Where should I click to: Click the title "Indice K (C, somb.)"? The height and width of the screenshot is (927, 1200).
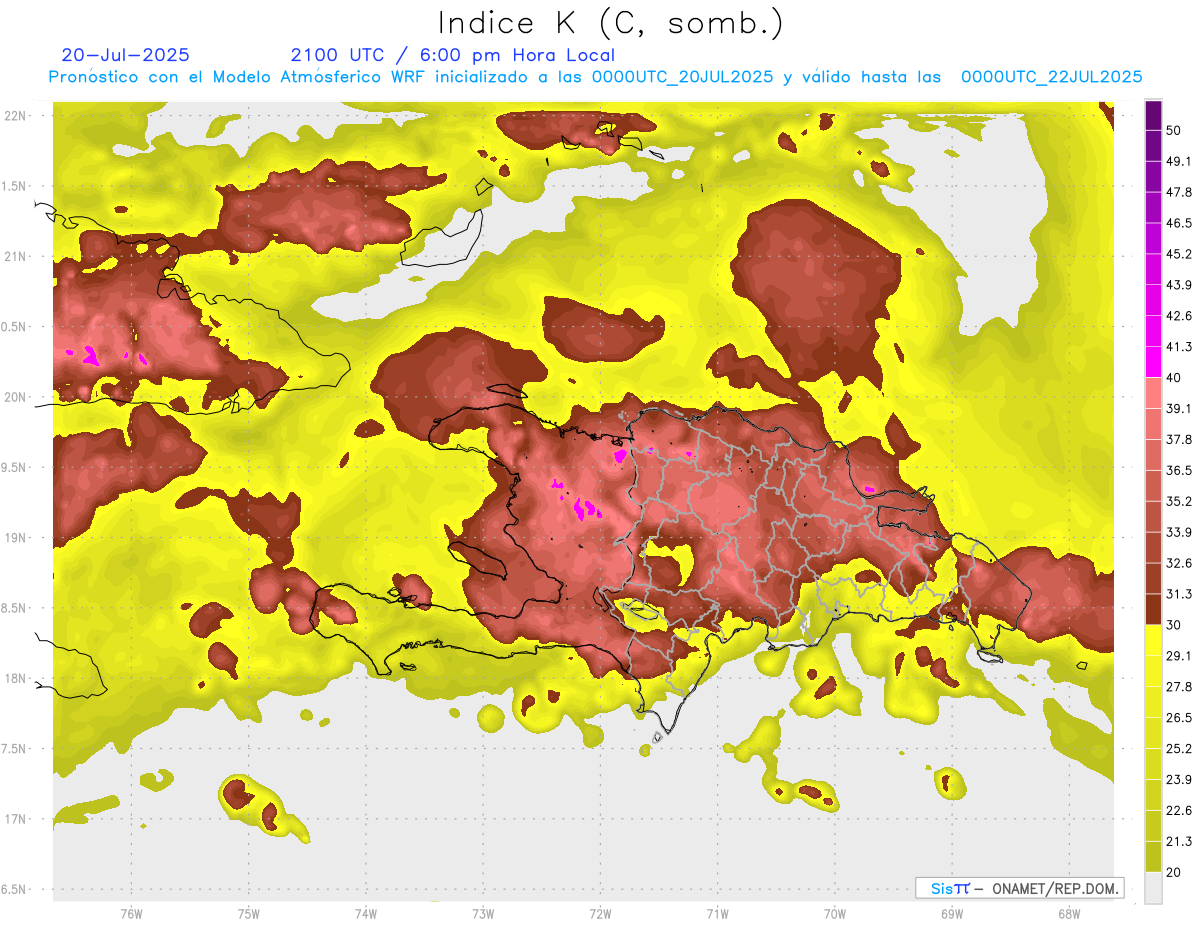[611, 24]
